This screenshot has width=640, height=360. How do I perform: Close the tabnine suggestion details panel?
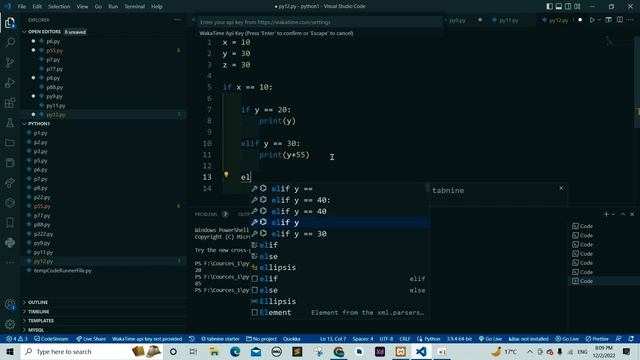point(561,188)
